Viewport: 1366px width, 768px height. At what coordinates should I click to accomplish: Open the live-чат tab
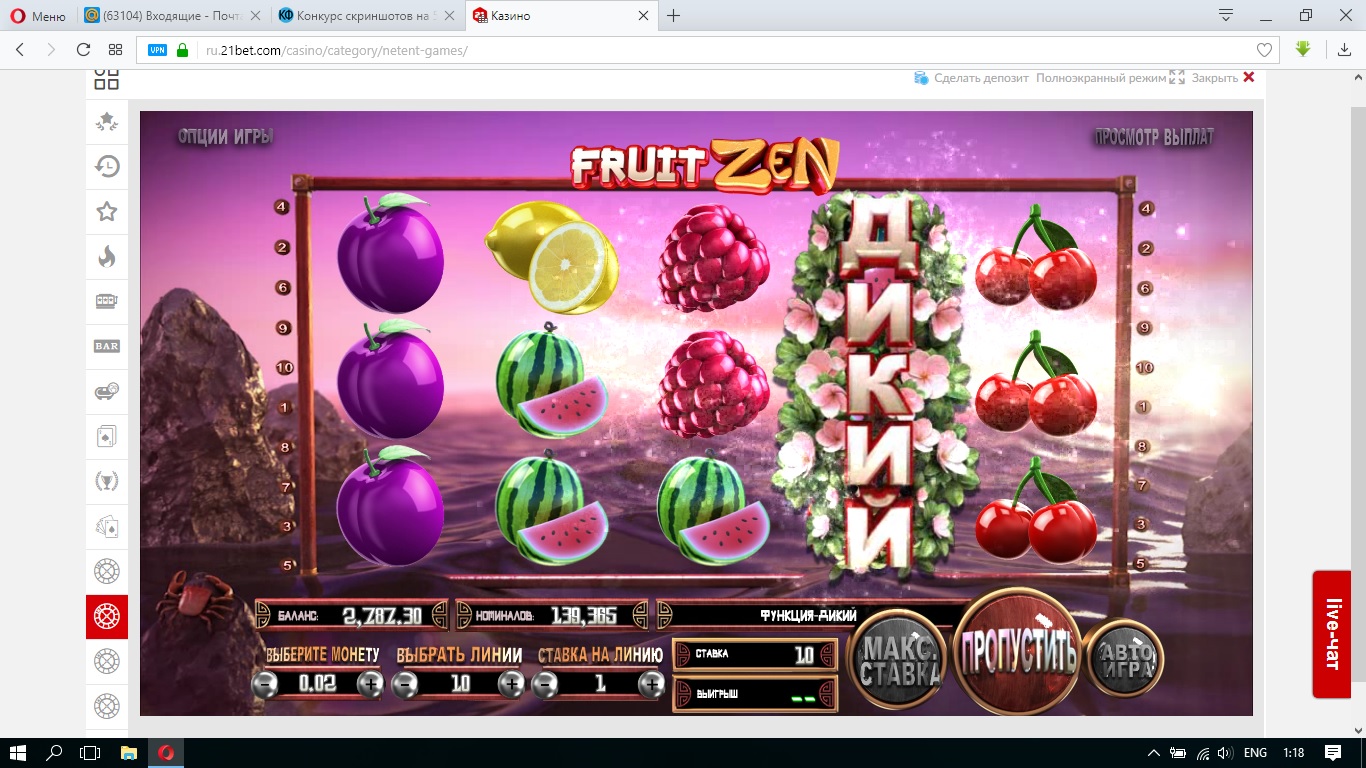[x=1332, y=634]
